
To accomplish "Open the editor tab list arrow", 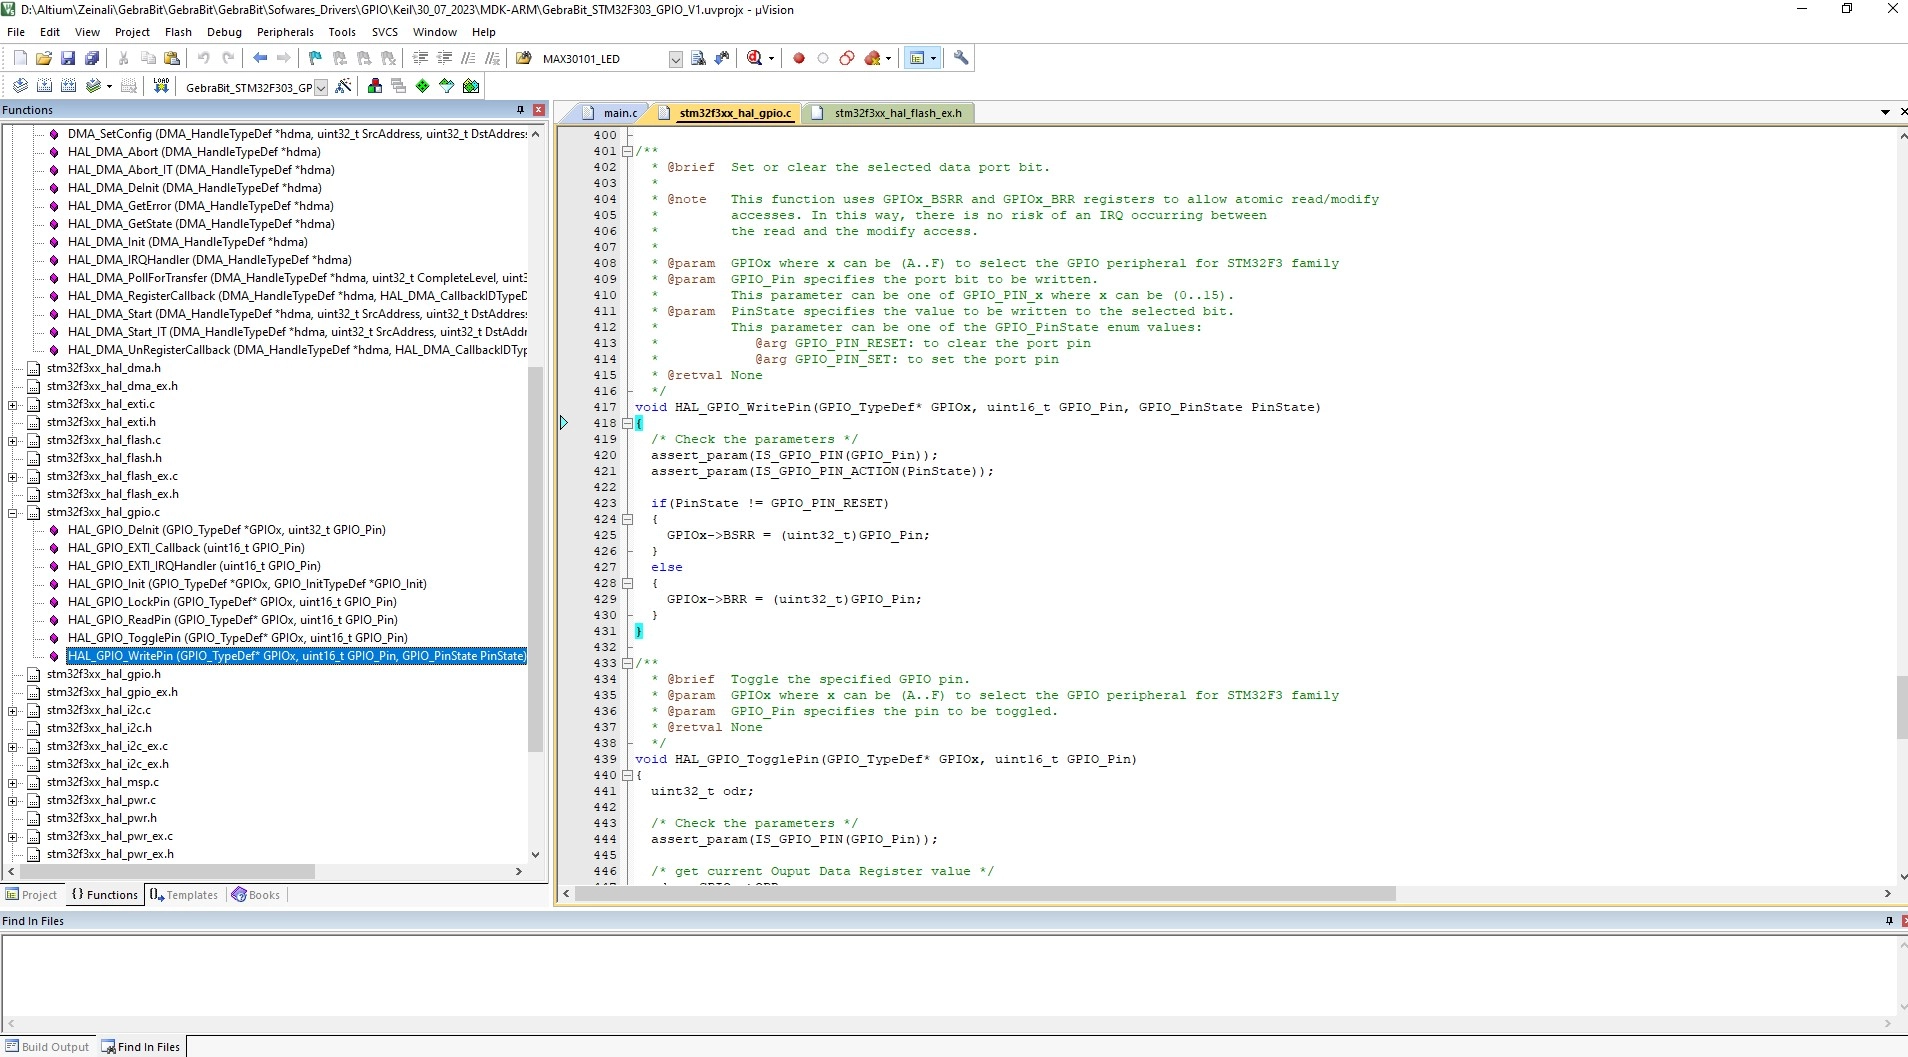I will point(1885,112).
